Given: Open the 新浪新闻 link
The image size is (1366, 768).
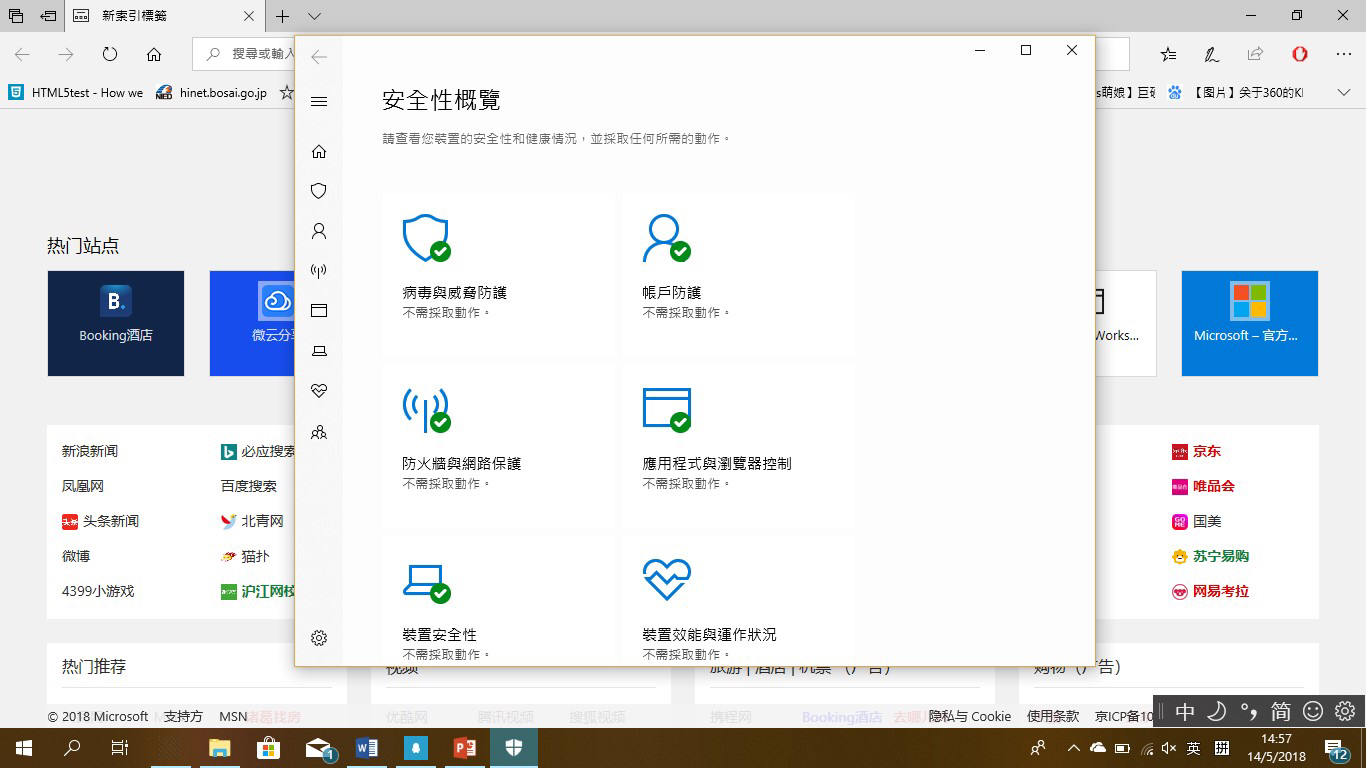Looking at the screenshot, I should pos(90,451).
